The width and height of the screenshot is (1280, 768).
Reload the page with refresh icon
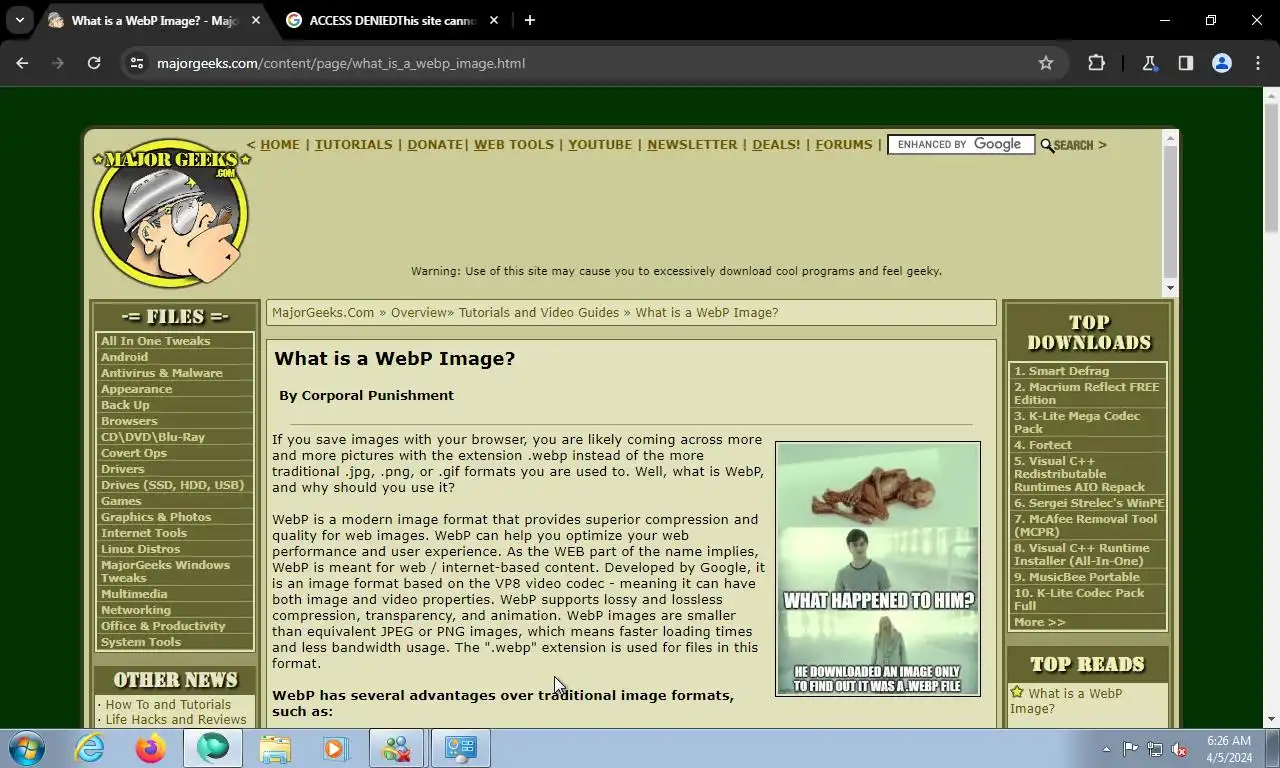[x=94, y=63]
